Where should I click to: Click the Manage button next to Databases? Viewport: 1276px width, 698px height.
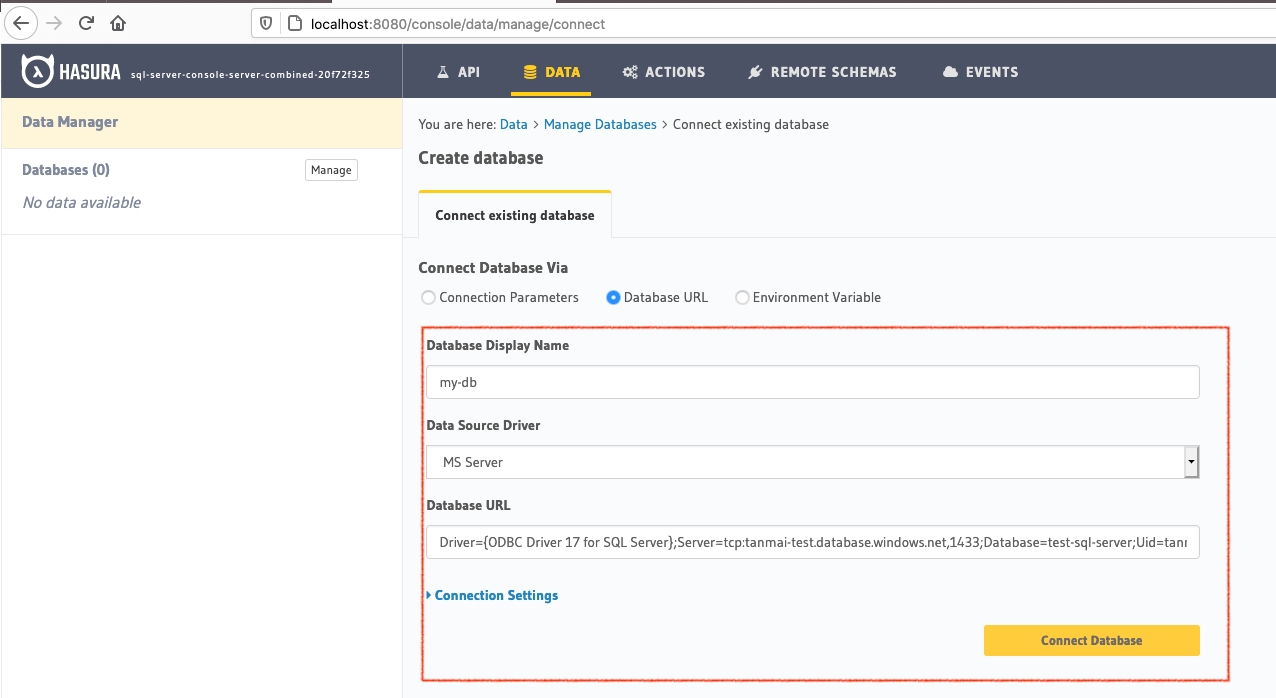pyautogui.click(x=331, y=170)
